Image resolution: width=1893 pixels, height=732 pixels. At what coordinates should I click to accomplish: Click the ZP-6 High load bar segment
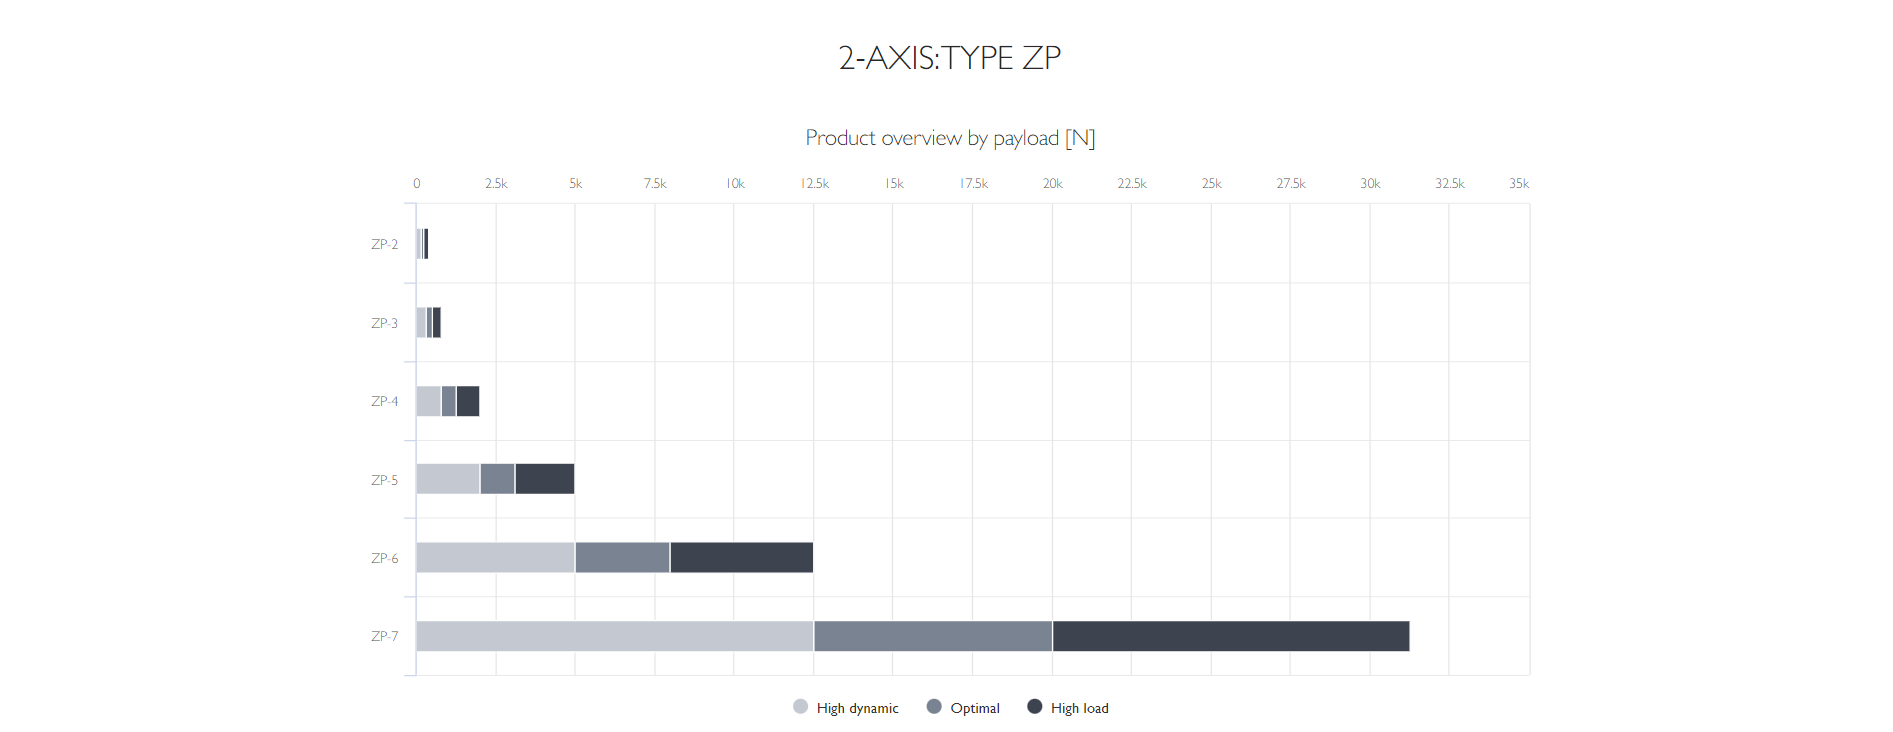741,558
